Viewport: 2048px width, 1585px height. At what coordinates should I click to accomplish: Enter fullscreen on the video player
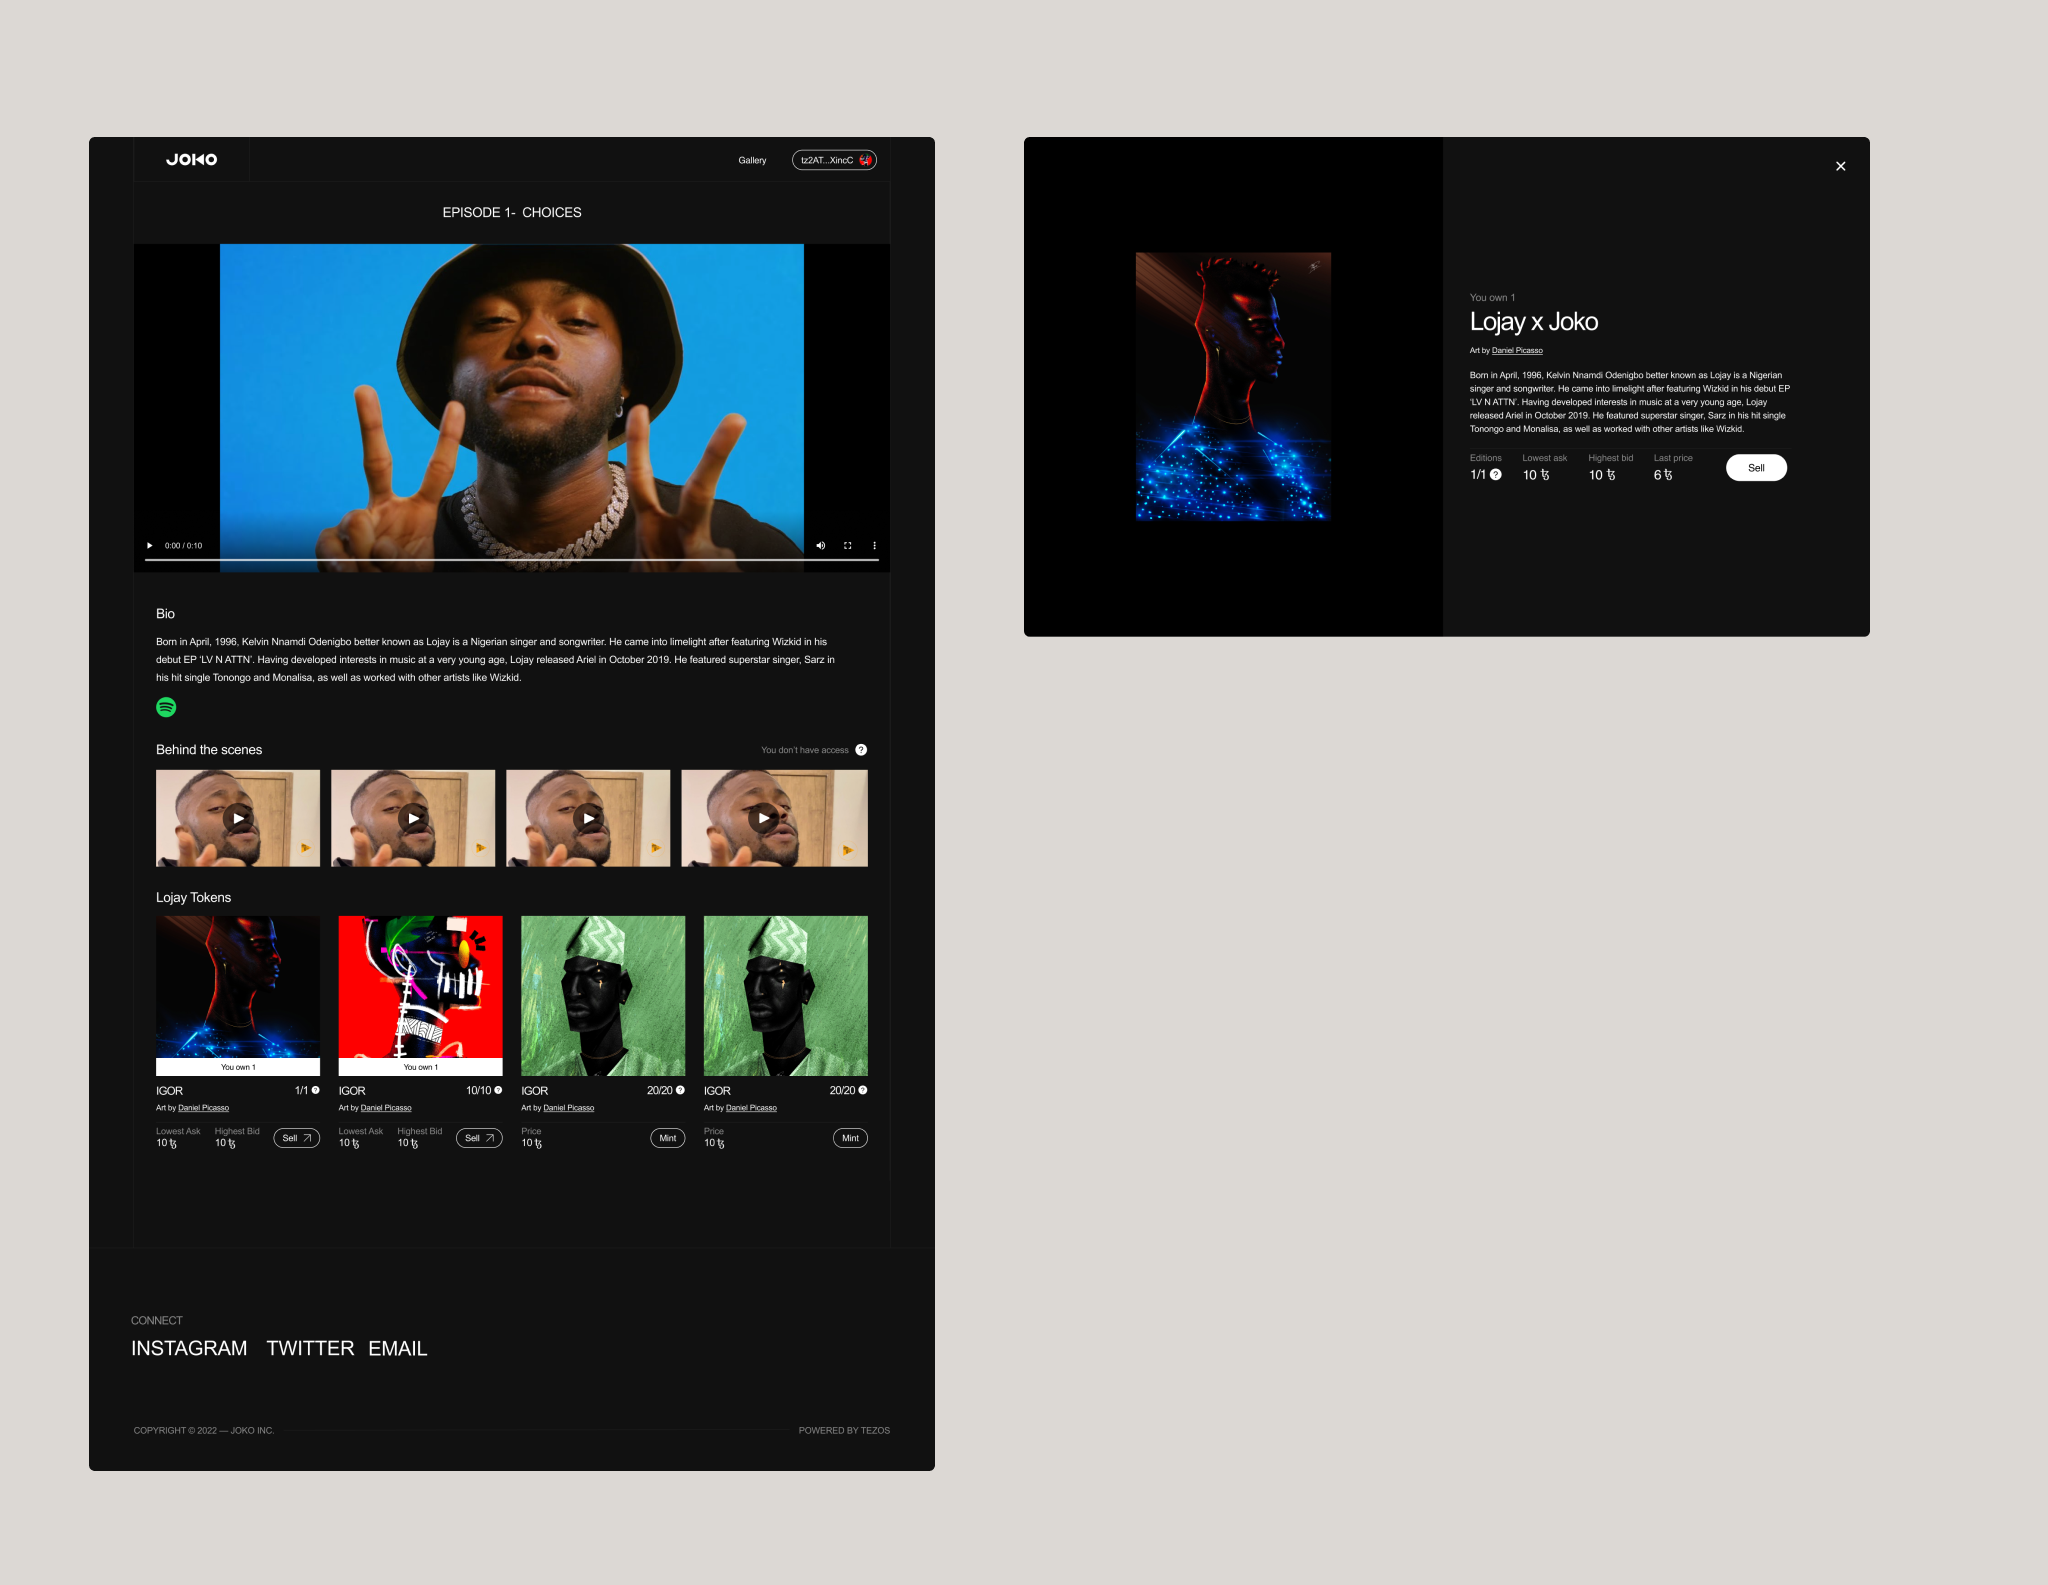847,546
